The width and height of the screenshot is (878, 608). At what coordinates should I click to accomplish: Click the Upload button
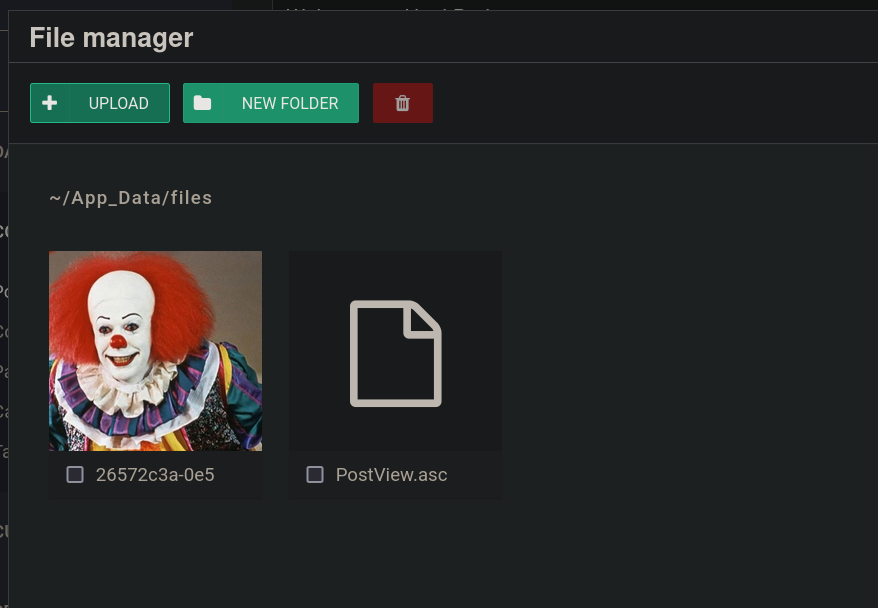pos(100,103)
